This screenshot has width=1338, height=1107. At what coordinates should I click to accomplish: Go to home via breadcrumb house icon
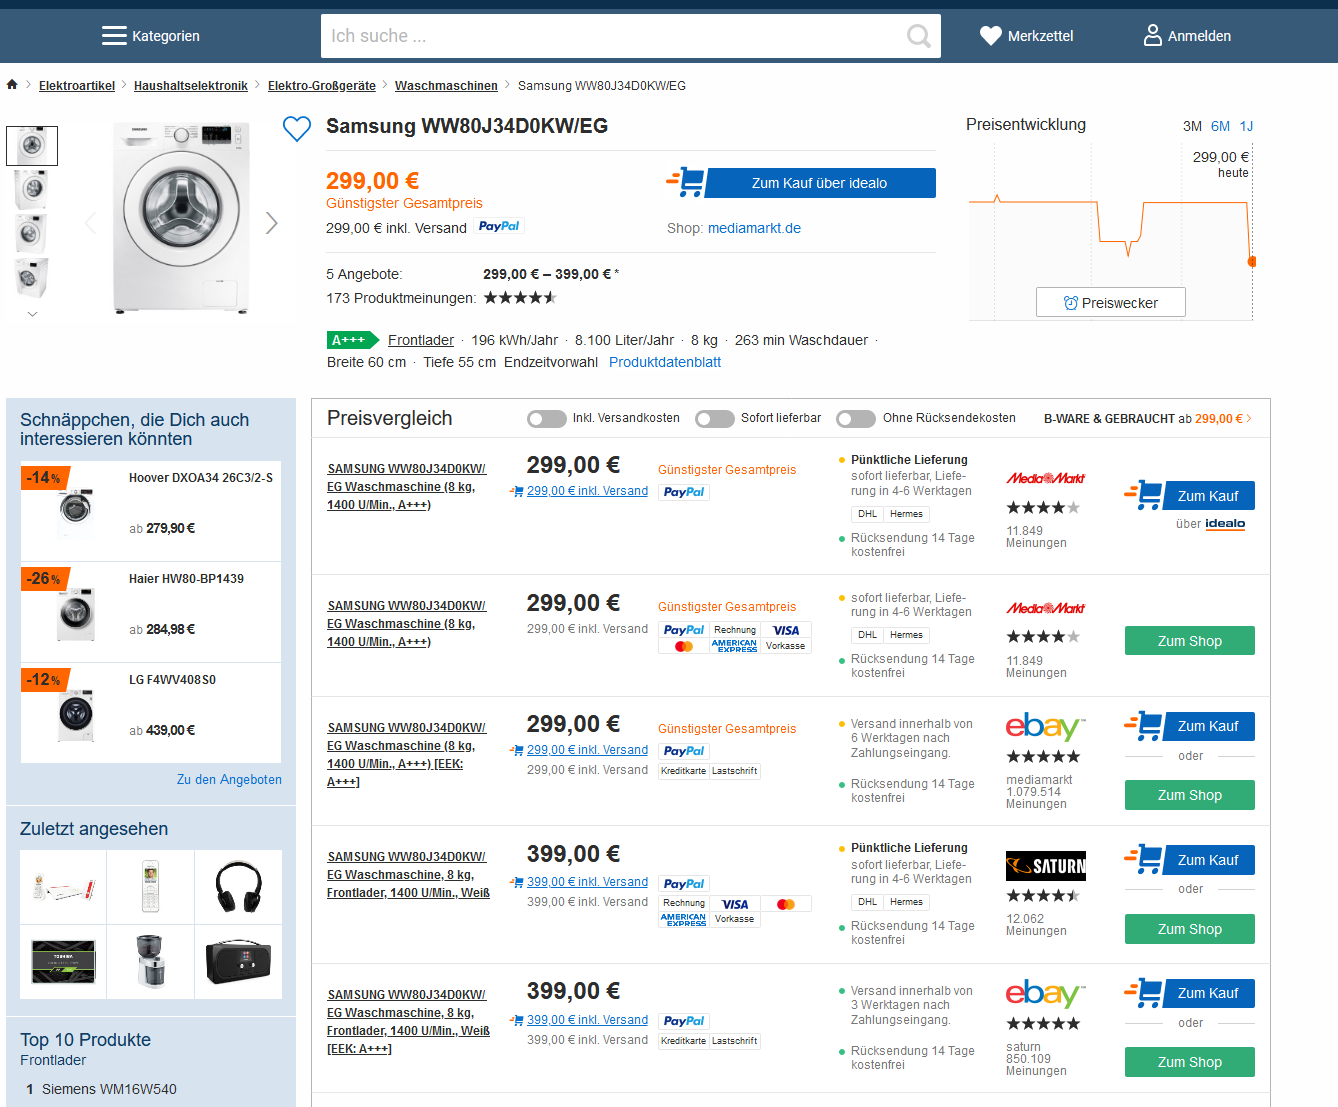pyautogui.click(x=12, y=85)
